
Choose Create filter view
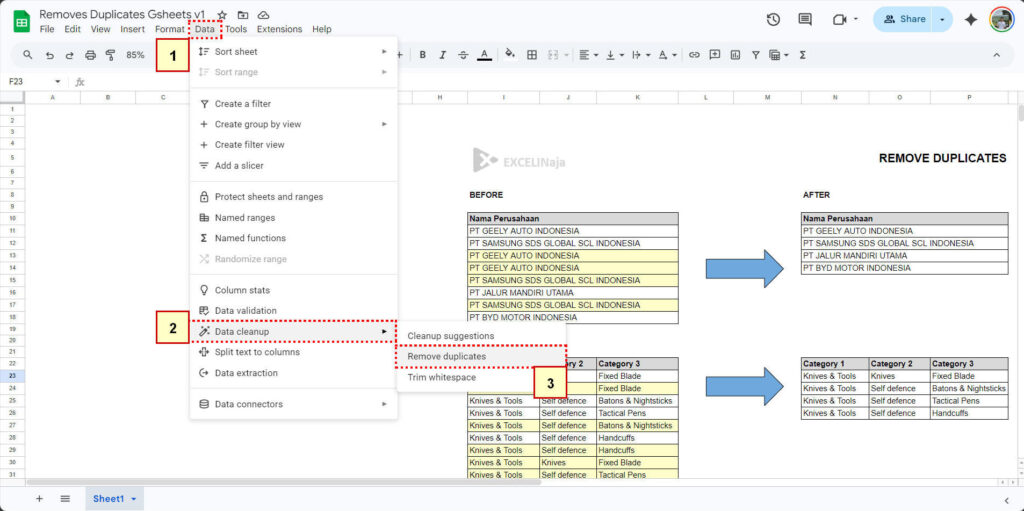[293, 144]
